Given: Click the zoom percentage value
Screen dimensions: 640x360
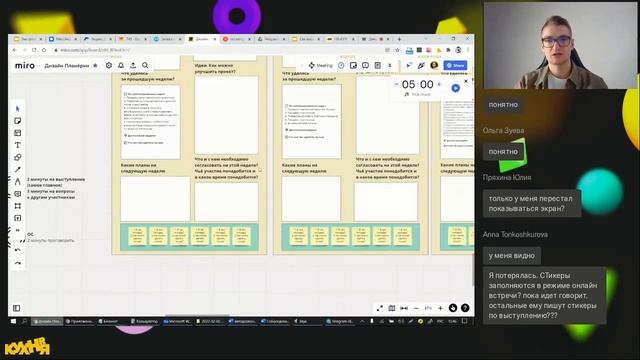Looking at the screenshot, I should click(x=428, y=309).
